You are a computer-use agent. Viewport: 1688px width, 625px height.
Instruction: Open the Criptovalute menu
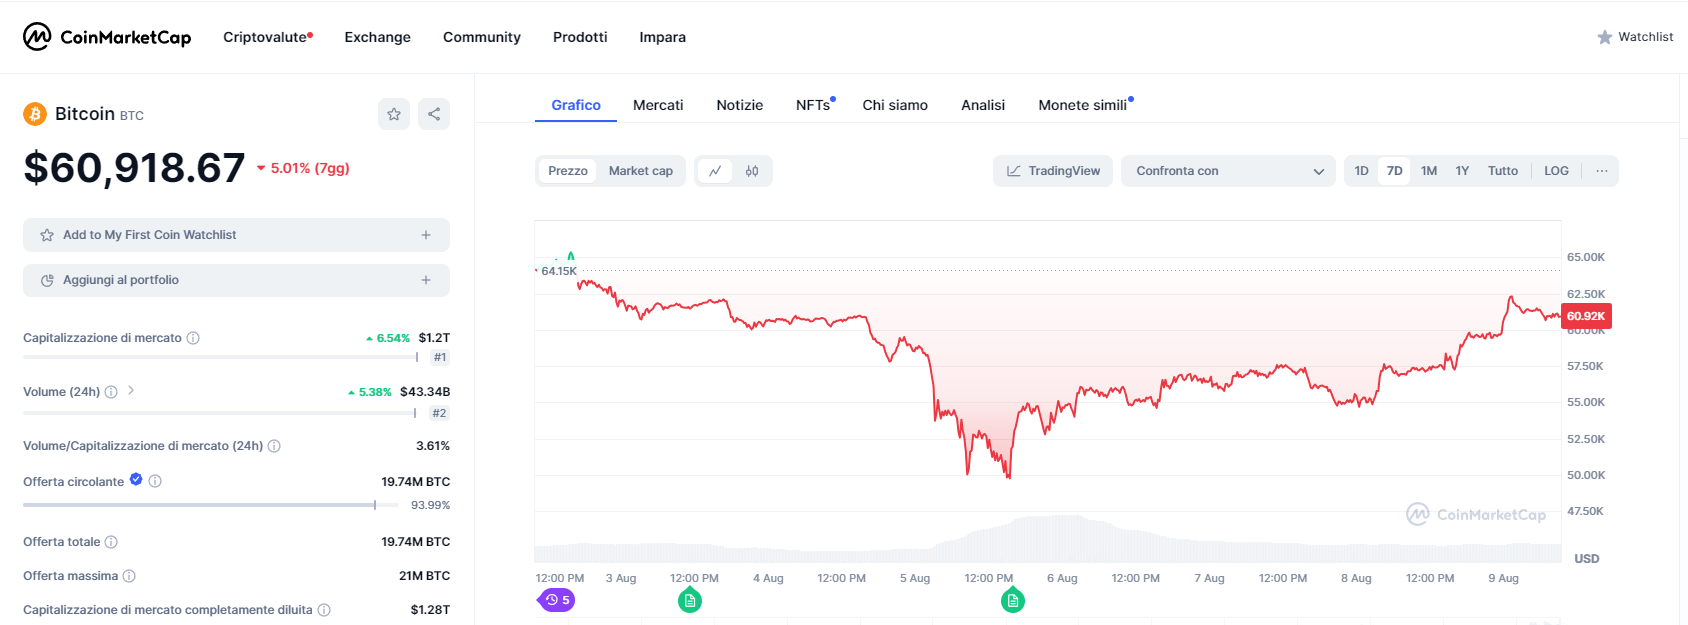click(265, 37)
